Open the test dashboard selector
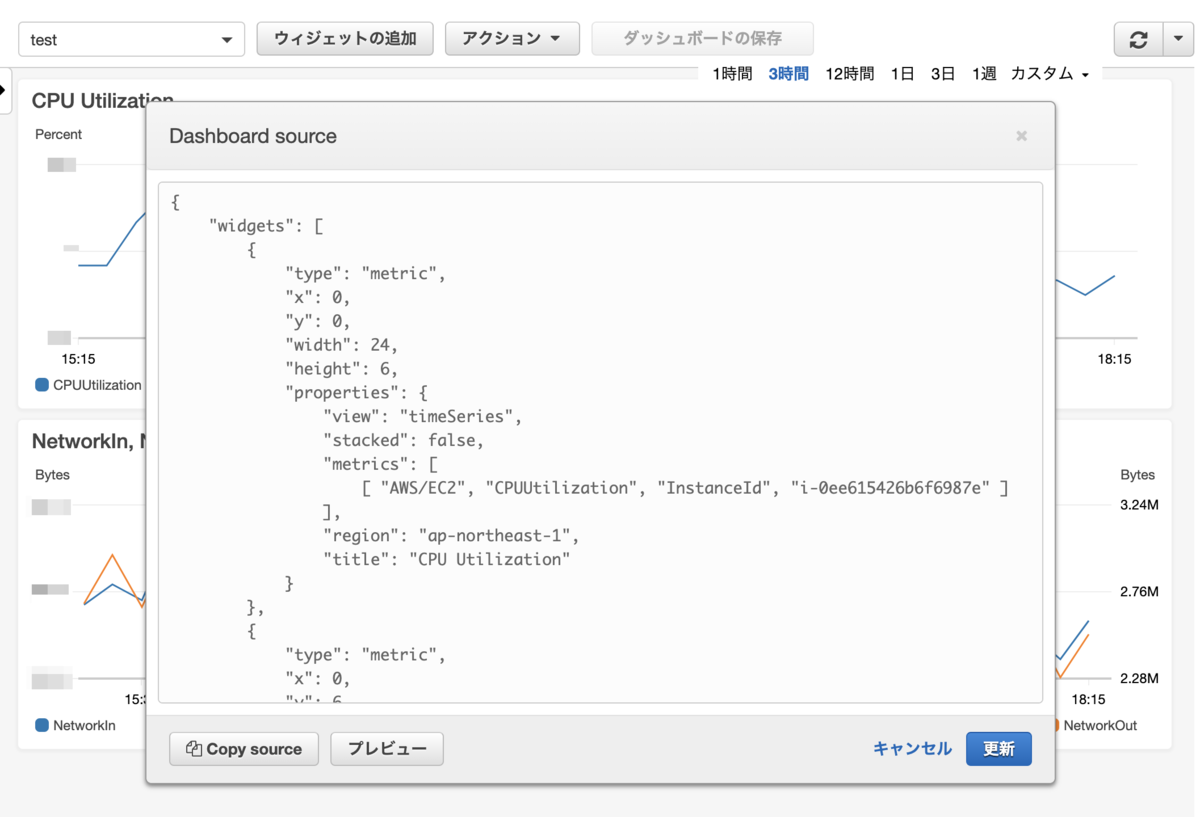Screen dimensions: 1200x817 [x=131, y=40]
